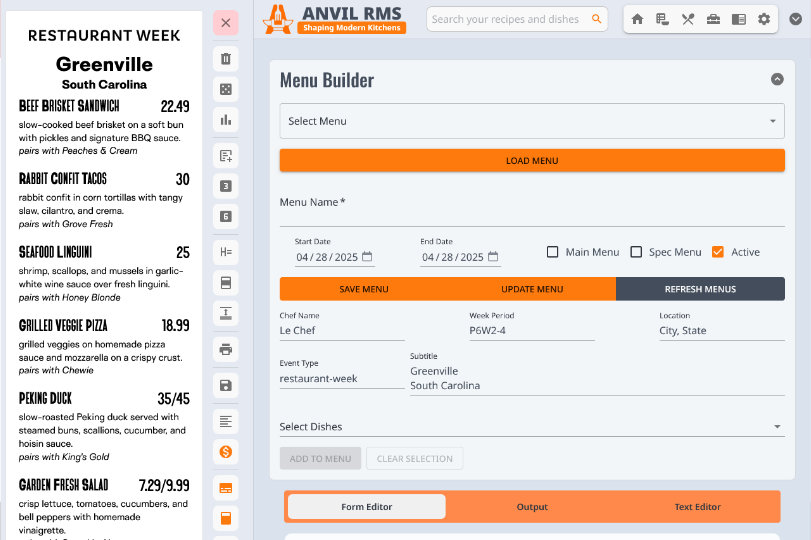Viewport: 811px width, 540px height.
Task: Open settings gear icon in top toolbar
Action: (764, 19)
